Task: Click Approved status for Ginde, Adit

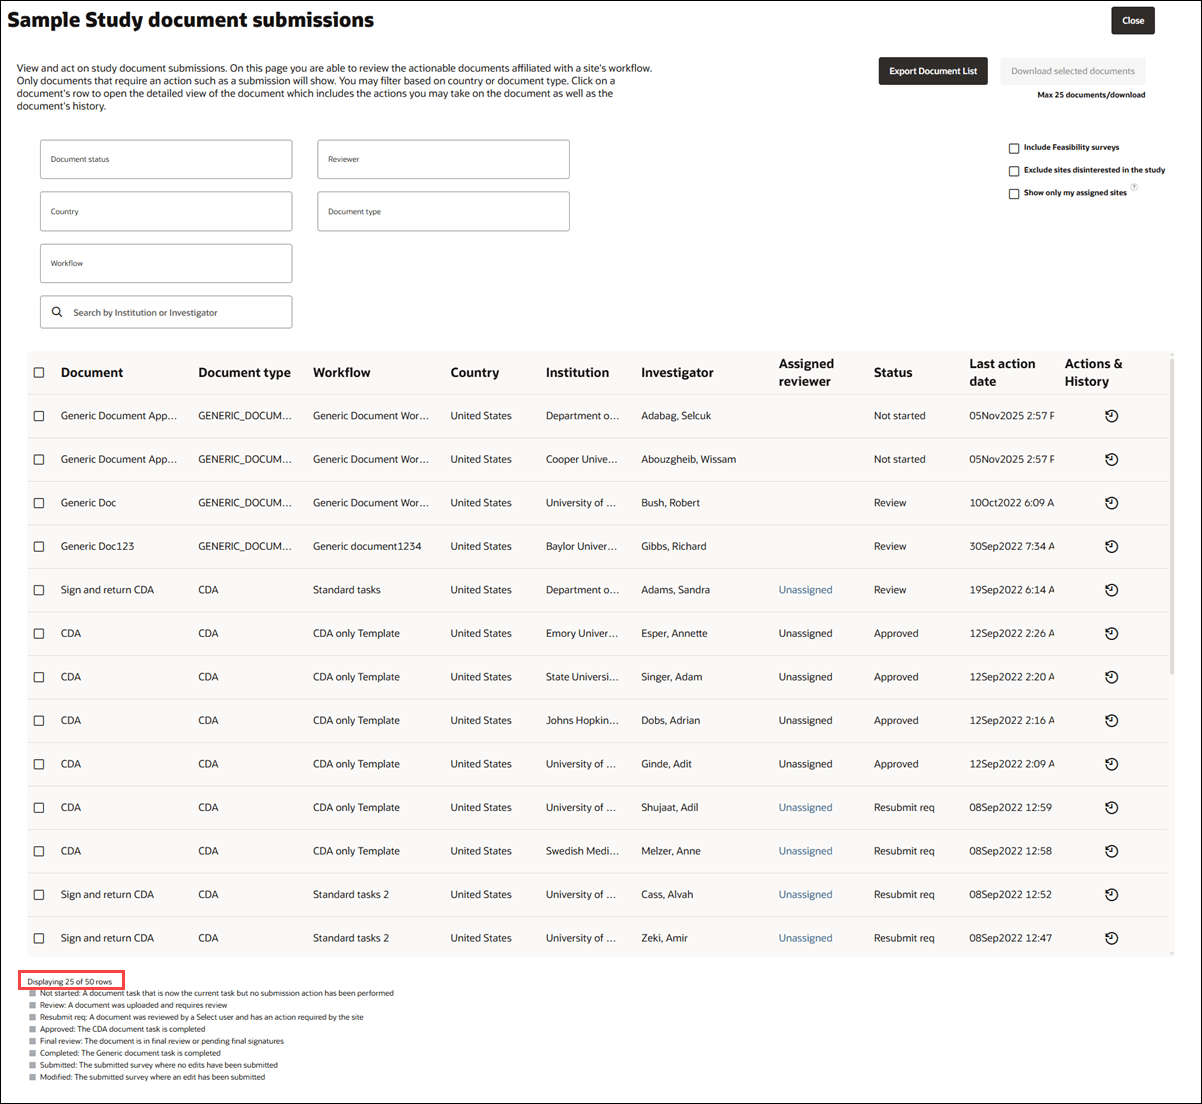Action: coord(896,764)
